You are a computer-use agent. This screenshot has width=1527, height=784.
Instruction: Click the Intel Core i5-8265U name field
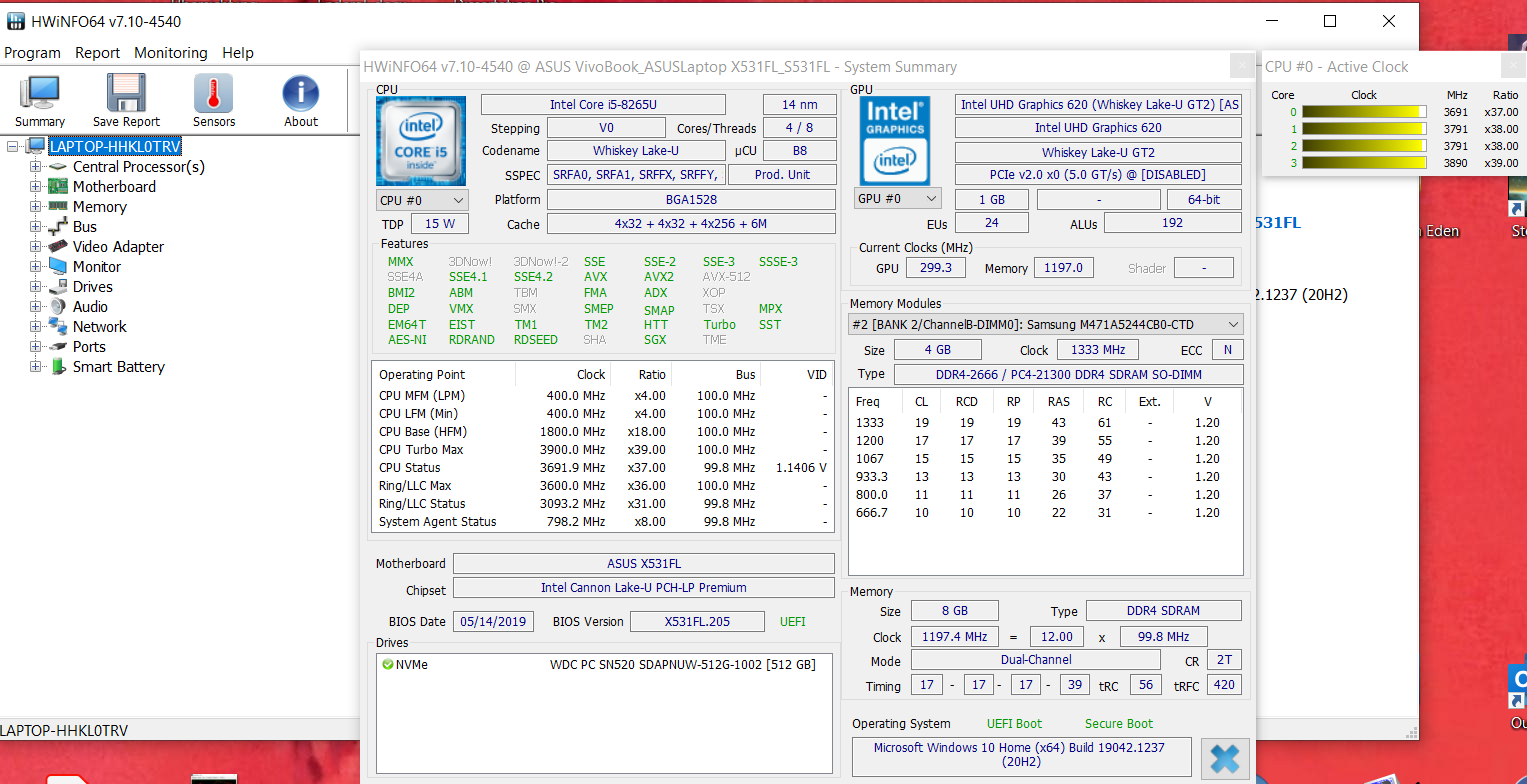click(x=603, y=105)
